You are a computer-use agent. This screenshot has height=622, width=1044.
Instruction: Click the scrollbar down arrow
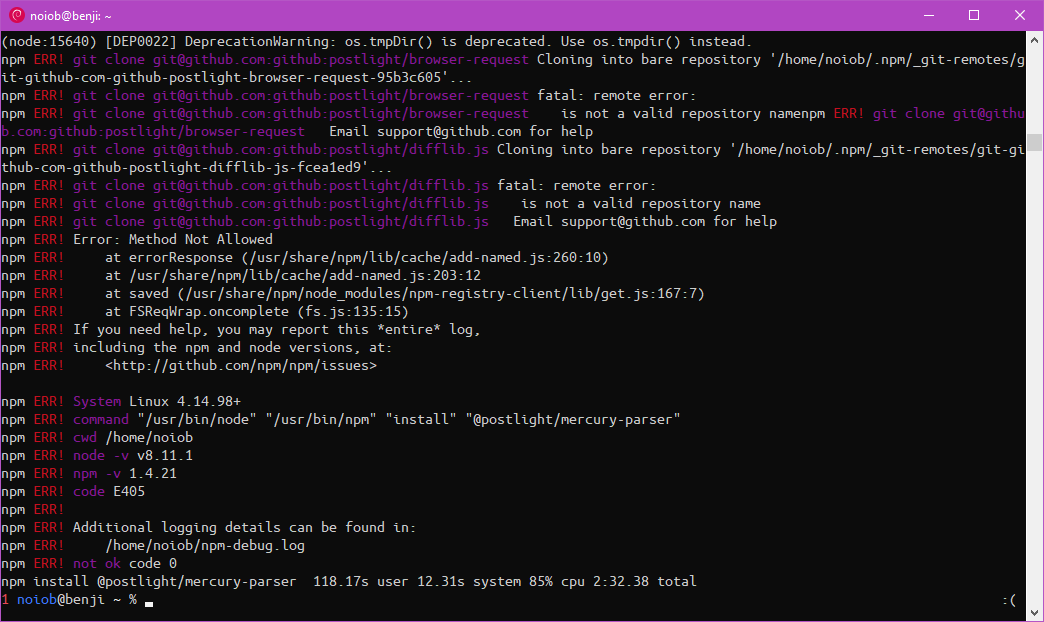click(1035, 612)
